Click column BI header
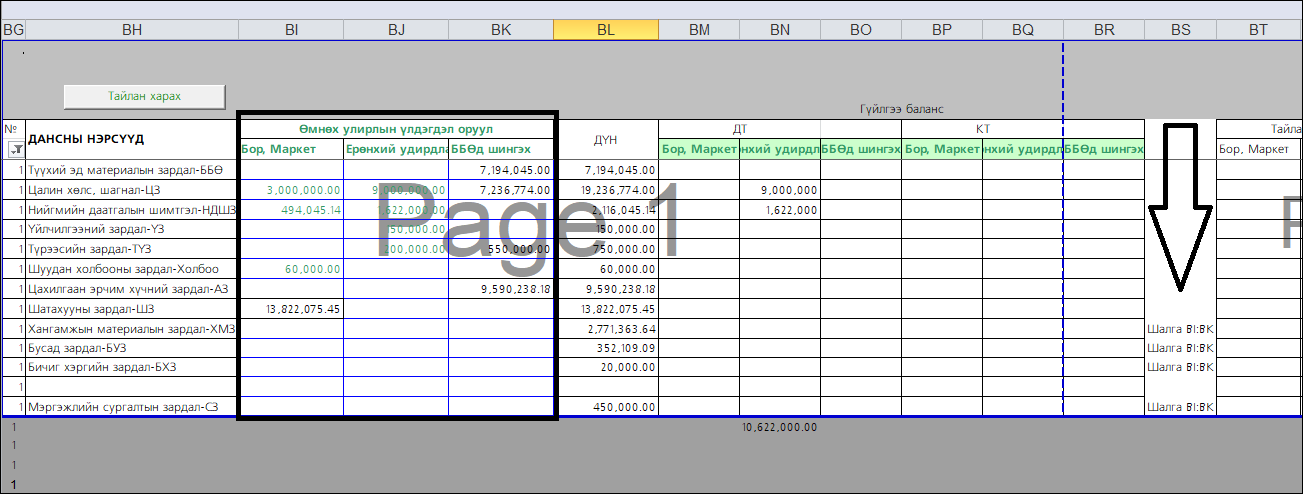This screenshot has width=1303, height=494. coord(291,30)
